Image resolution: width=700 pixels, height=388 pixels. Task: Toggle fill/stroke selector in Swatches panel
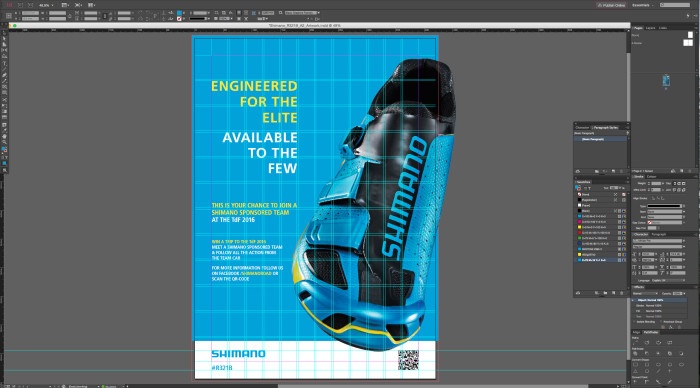click(x=578, y=188)
